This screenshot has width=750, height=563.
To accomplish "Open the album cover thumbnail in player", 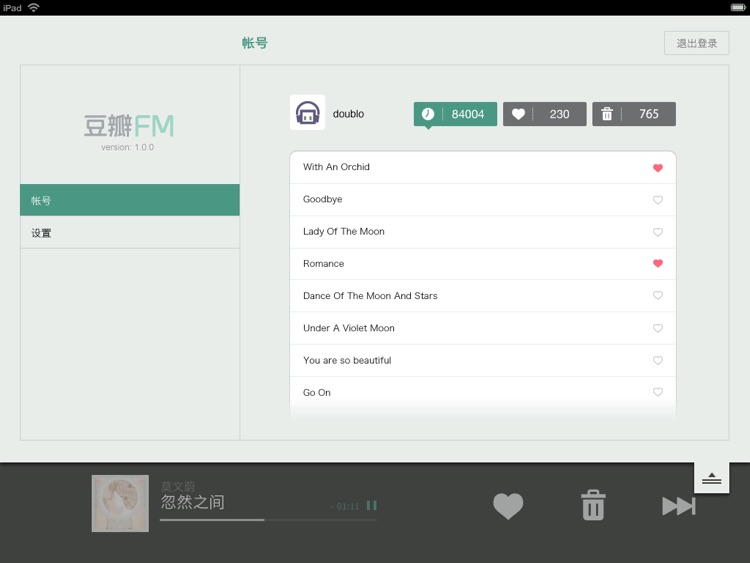I will (120, 503).
